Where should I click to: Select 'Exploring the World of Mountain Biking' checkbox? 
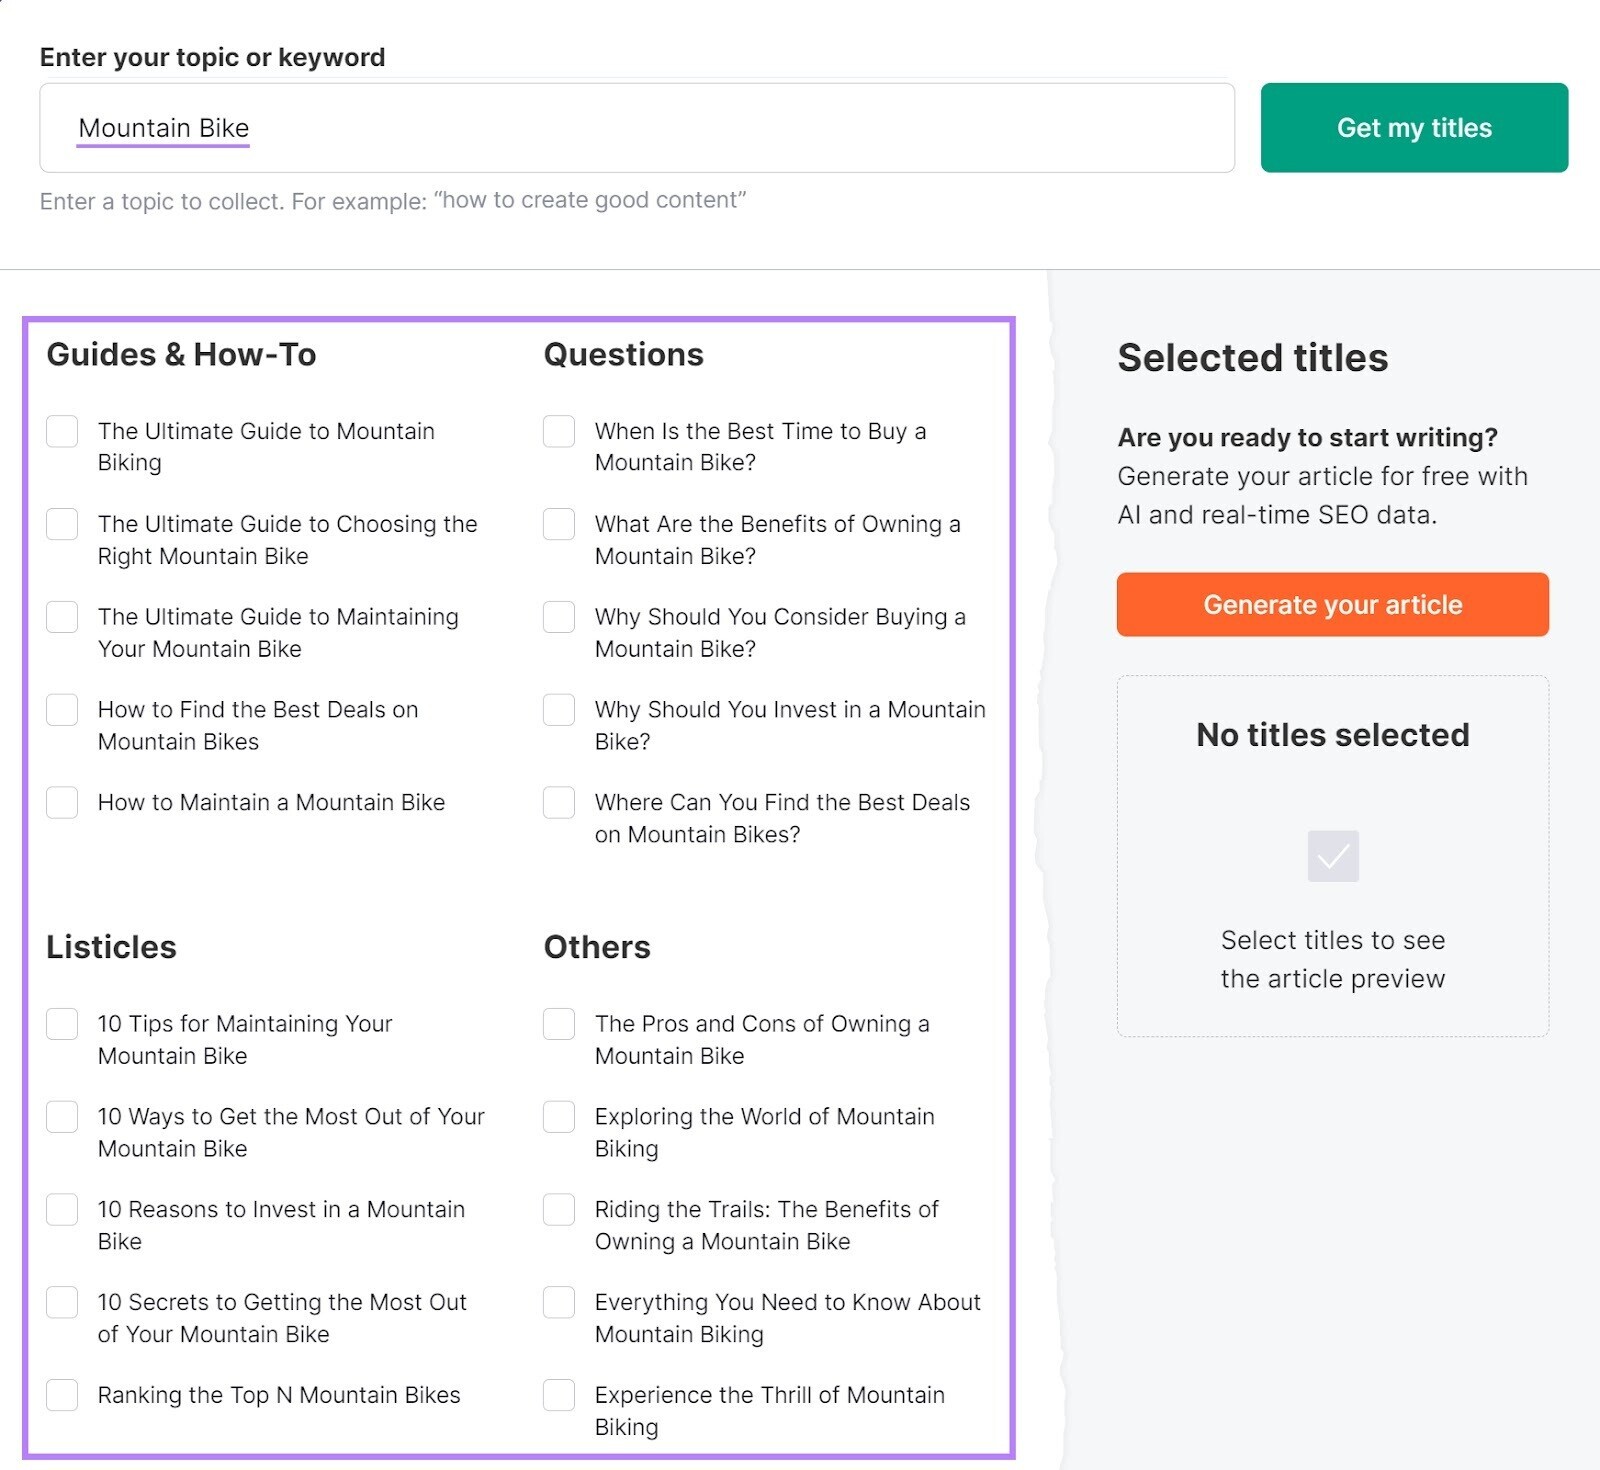(x=559, y=1117)
